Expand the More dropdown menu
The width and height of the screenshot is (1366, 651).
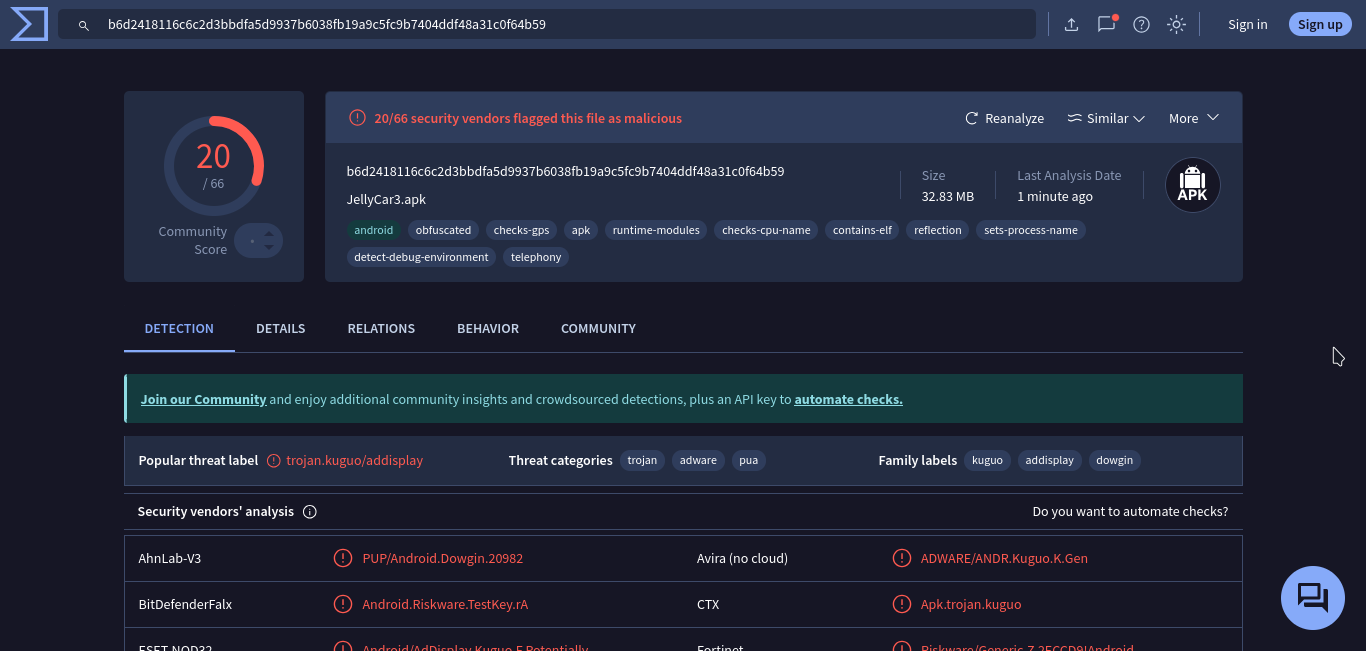[1194, 118]
